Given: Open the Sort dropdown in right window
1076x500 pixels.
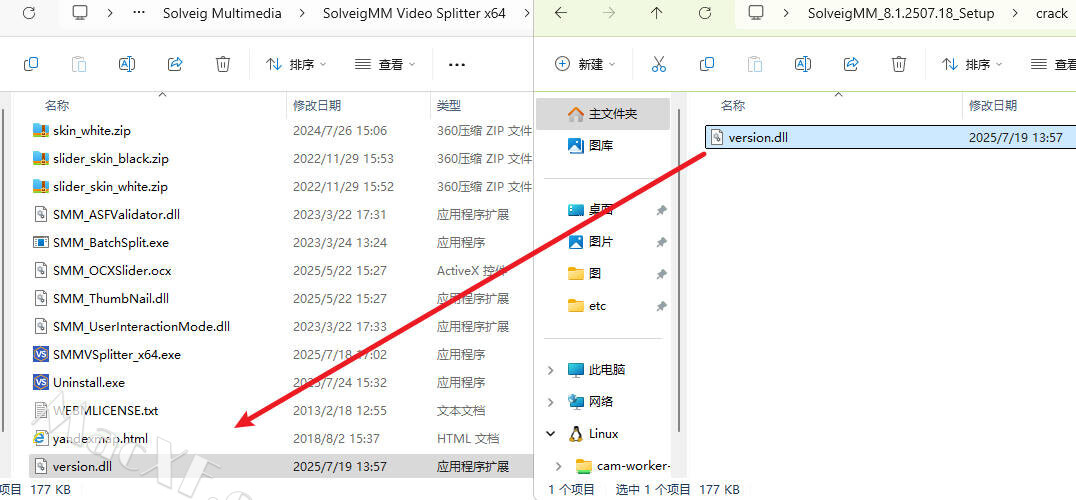Looking at the screenshot, I should tap(972, 64).
